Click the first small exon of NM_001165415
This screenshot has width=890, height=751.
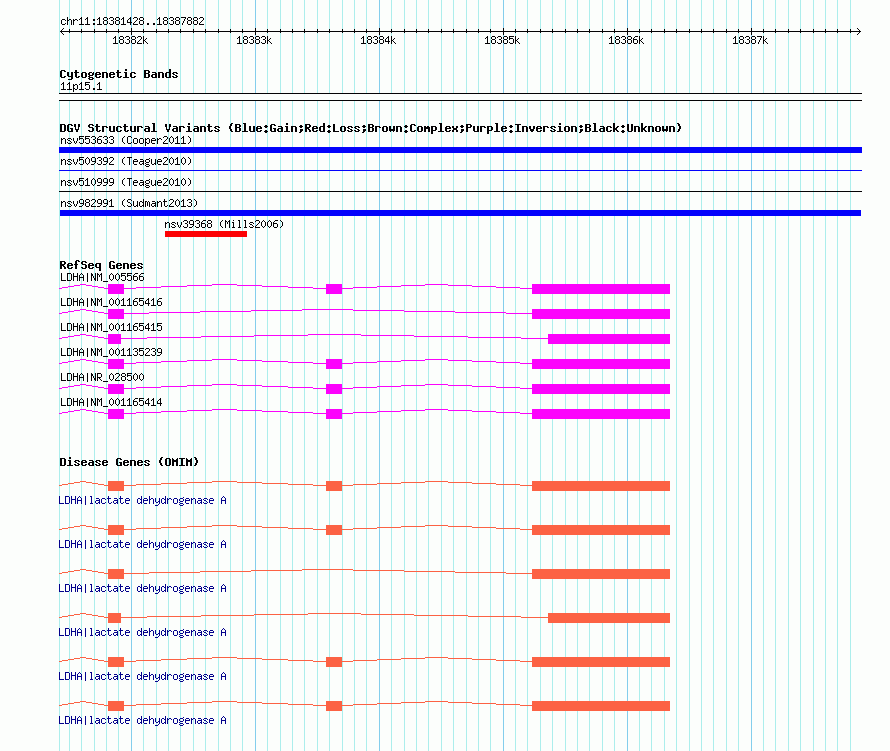pyautogui.click(x=115, y=339)
